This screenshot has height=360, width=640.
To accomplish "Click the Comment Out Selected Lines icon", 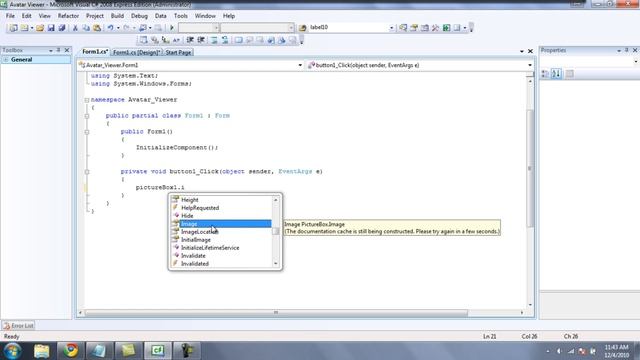I will (214, 40).
